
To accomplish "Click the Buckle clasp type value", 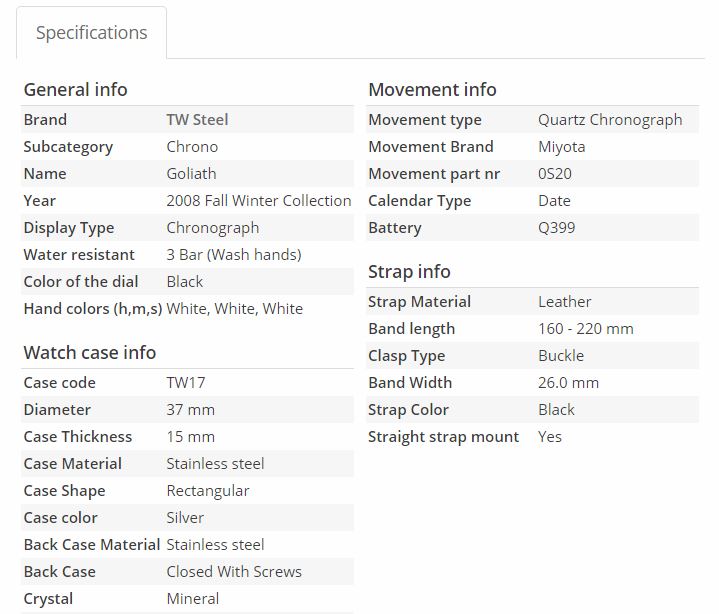I will click(560, 356).
